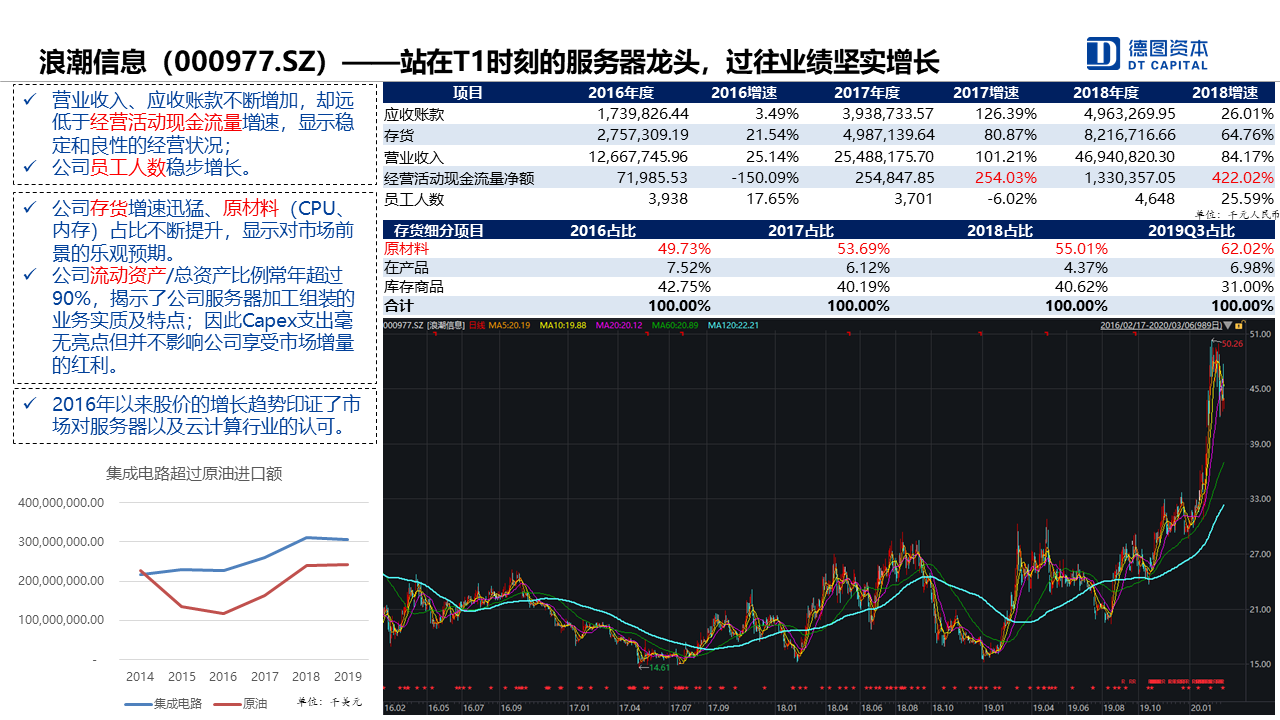Viewport: 1280px width, 720px height.
Task: Select the red 原材料 row label
Action: [x=408, y=248]
